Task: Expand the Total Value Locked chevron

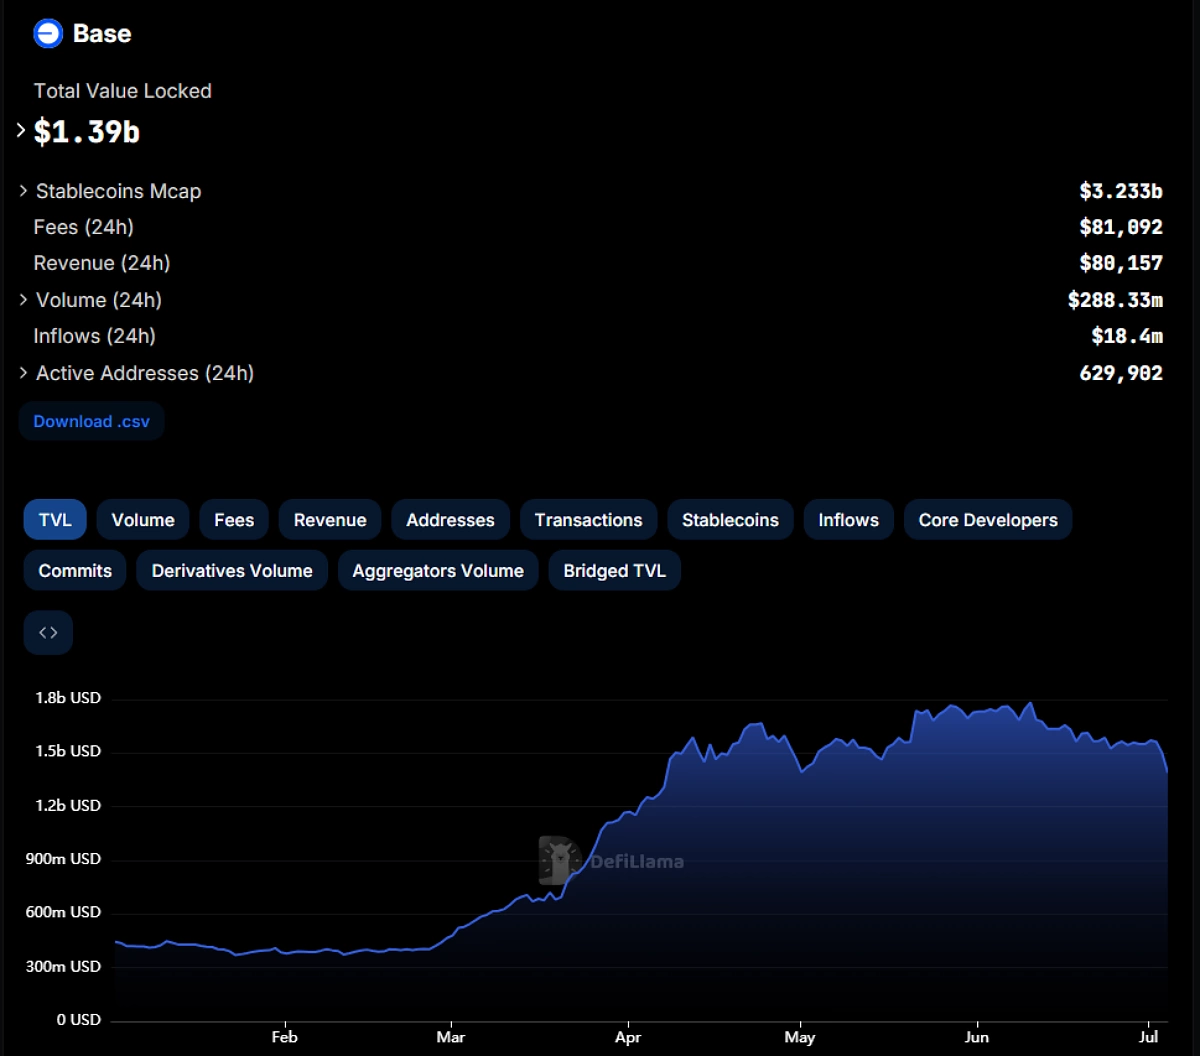Action: tap(22, 130)
